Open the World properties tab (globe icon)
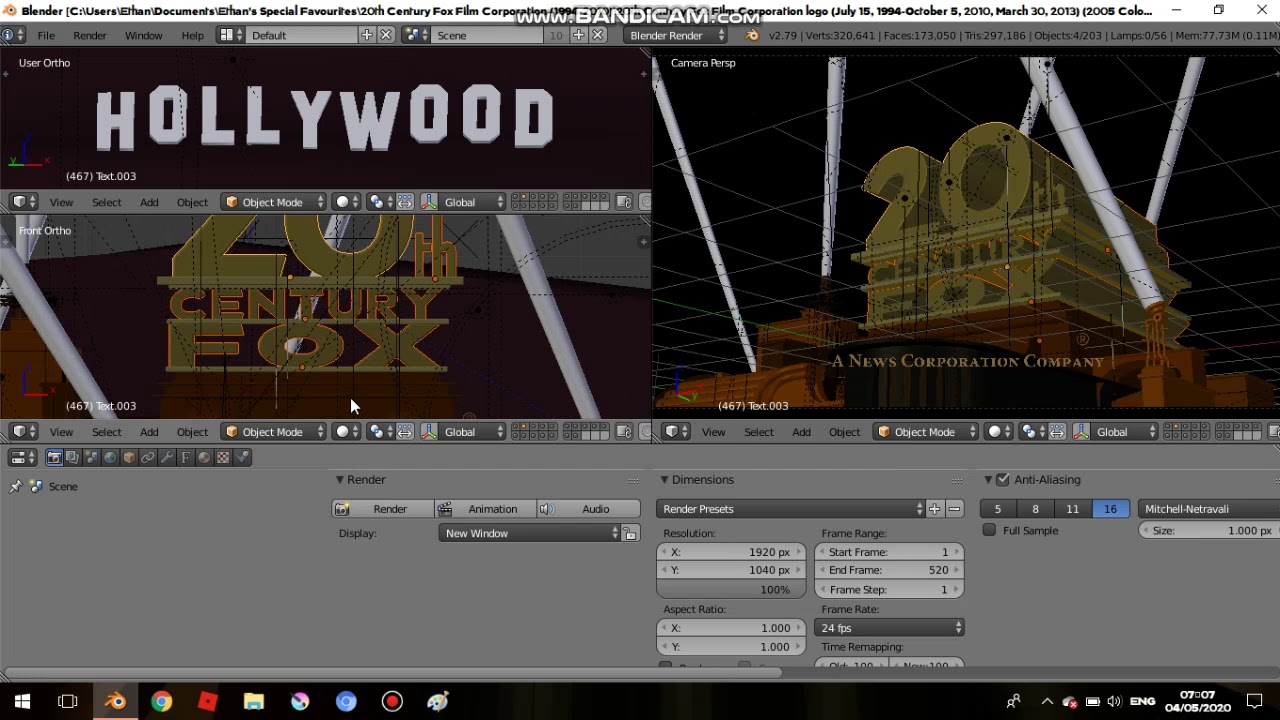 click(x=110, y=457)
